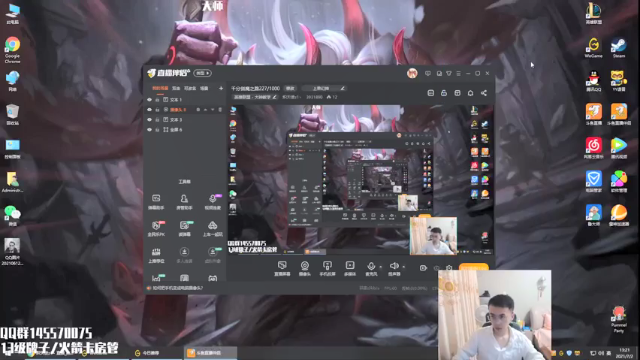Launch the 全民乐PK tool

[x=156, y=229]
